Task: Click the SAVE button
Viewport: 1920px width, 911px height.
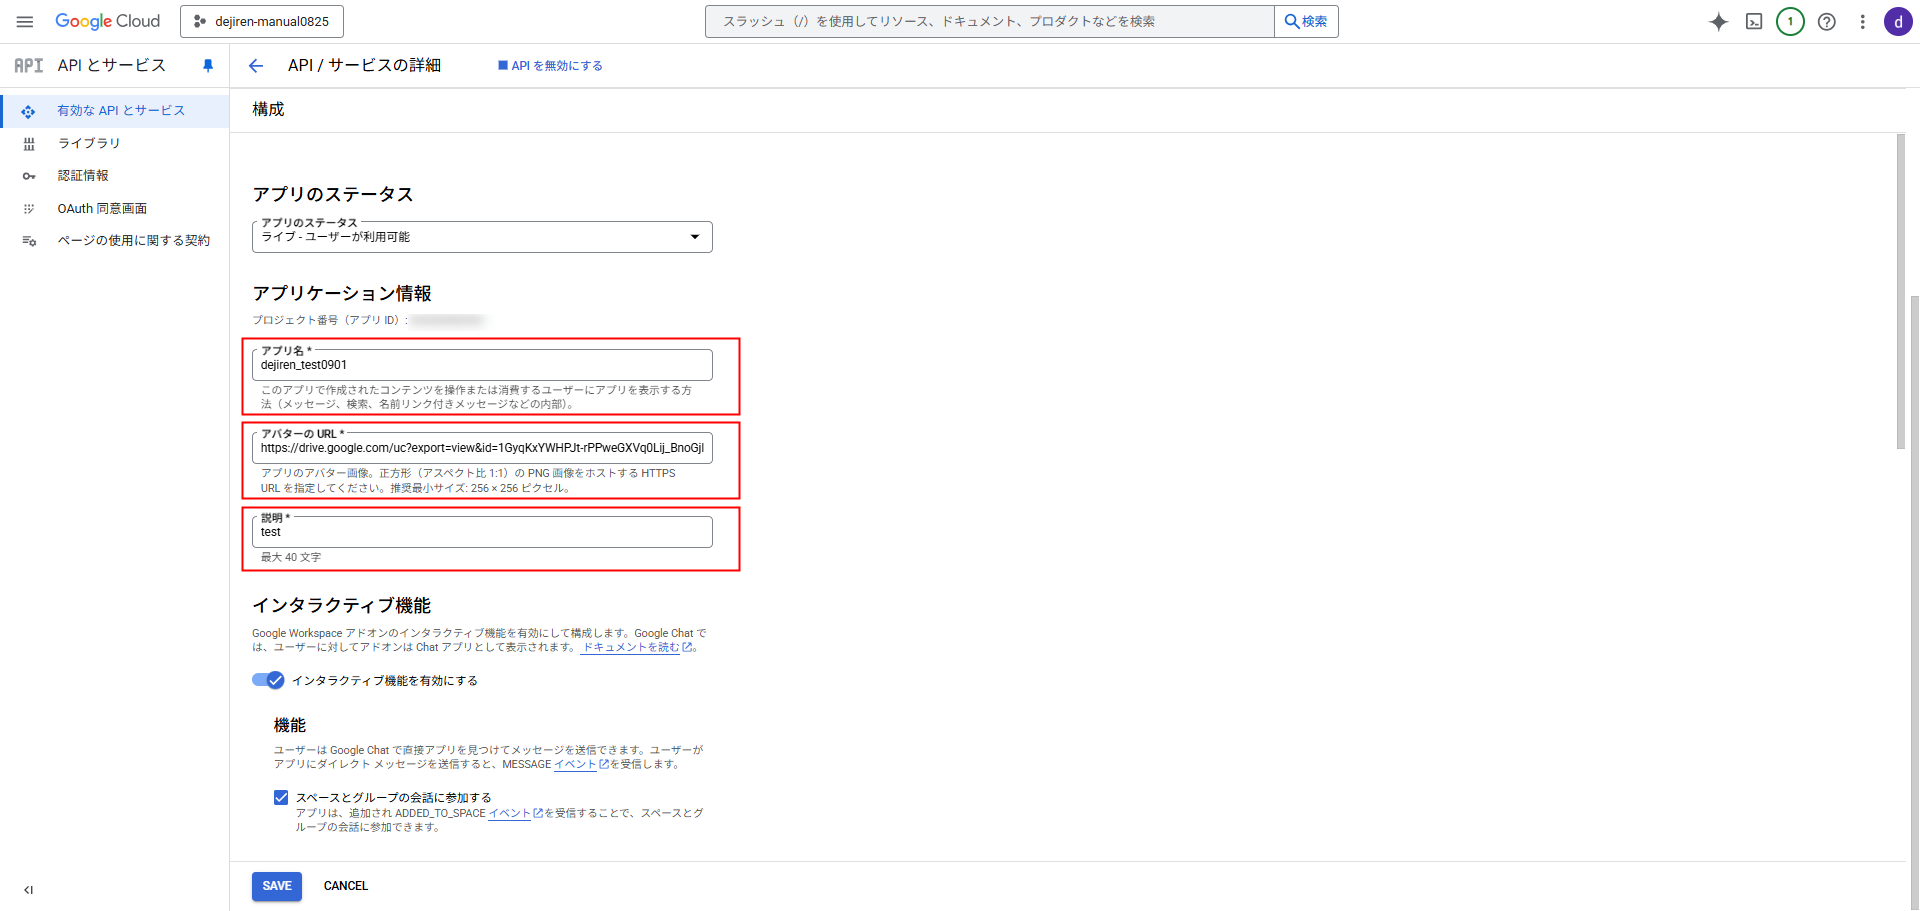Action: tap(277, 886)
